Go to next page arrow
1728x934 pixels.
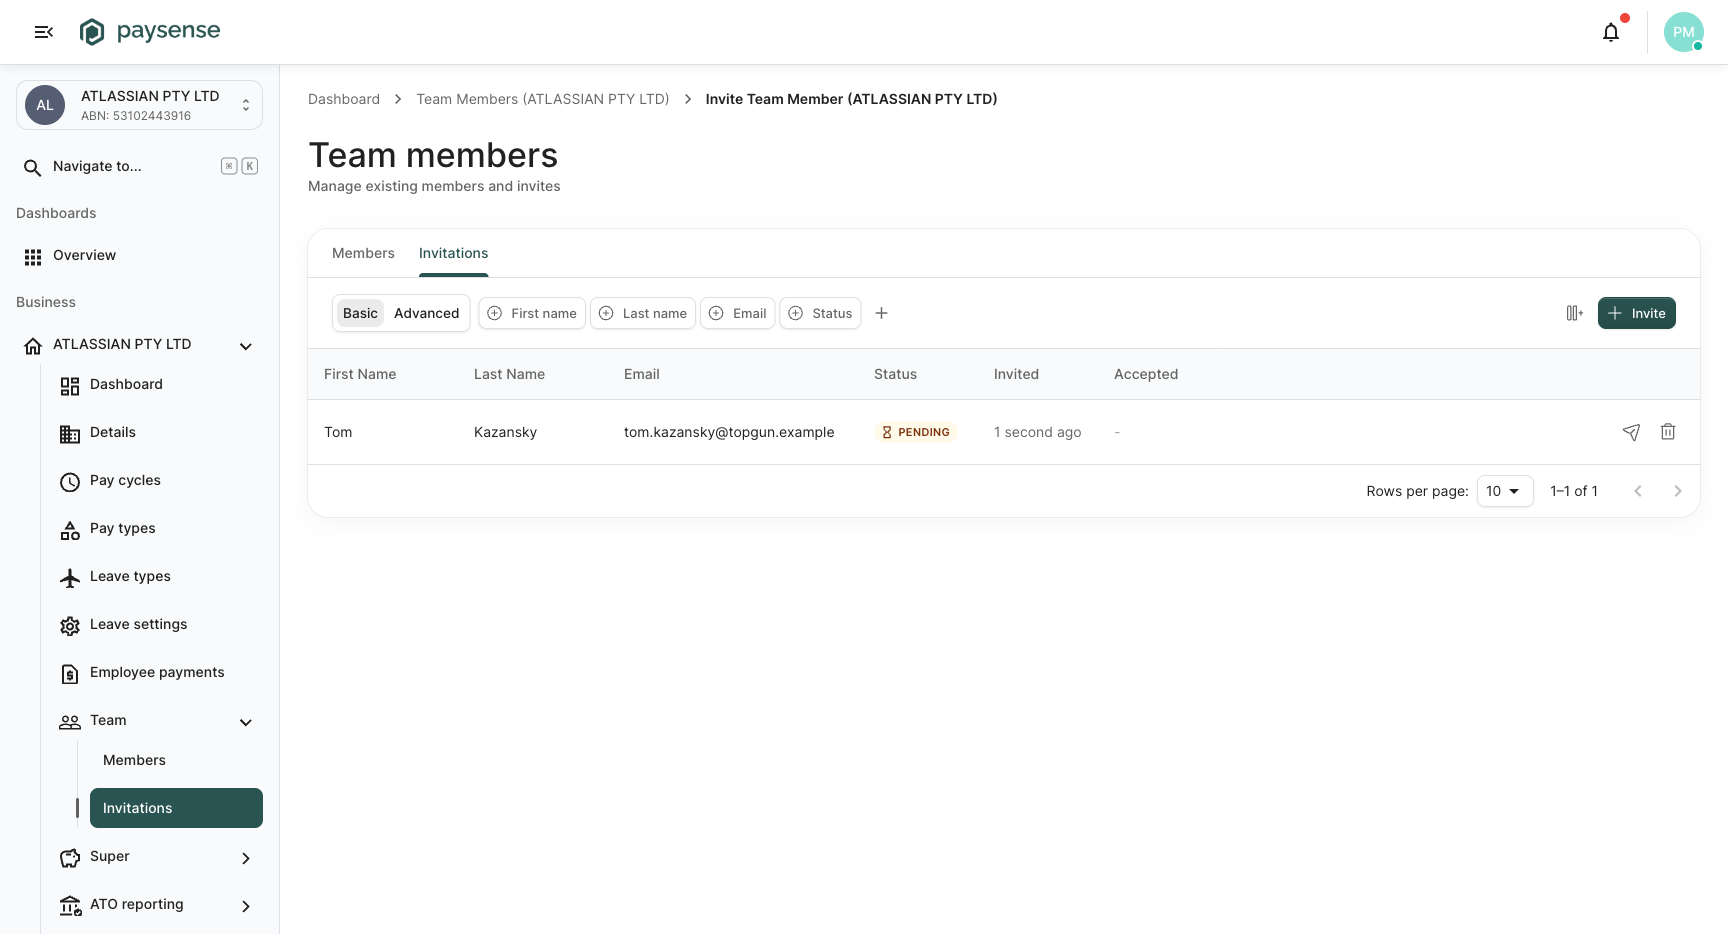[1678, 491]
